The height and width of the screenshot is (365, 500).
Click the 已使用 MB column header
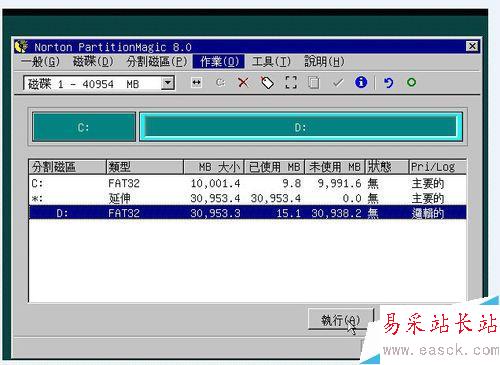click(x=274, y=167)
